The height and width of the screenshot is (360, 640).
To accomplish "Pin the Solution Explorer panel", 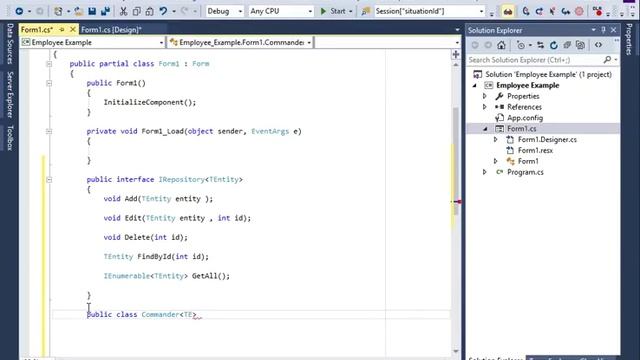I will tap(603, 30).
